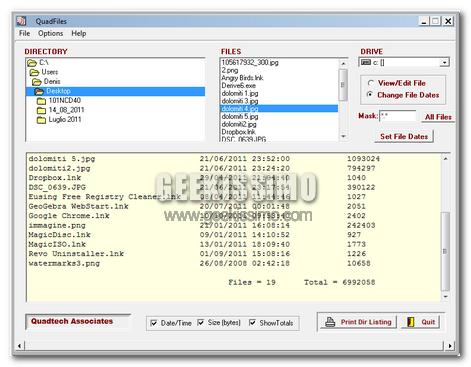Viewport: 471px width, 367px height.
Task: Click the Desktop directory row text
Action: (58, 91)
